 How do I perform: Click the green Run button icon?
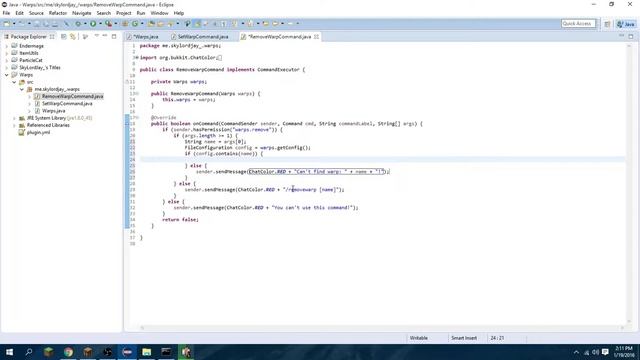(93, 24)
